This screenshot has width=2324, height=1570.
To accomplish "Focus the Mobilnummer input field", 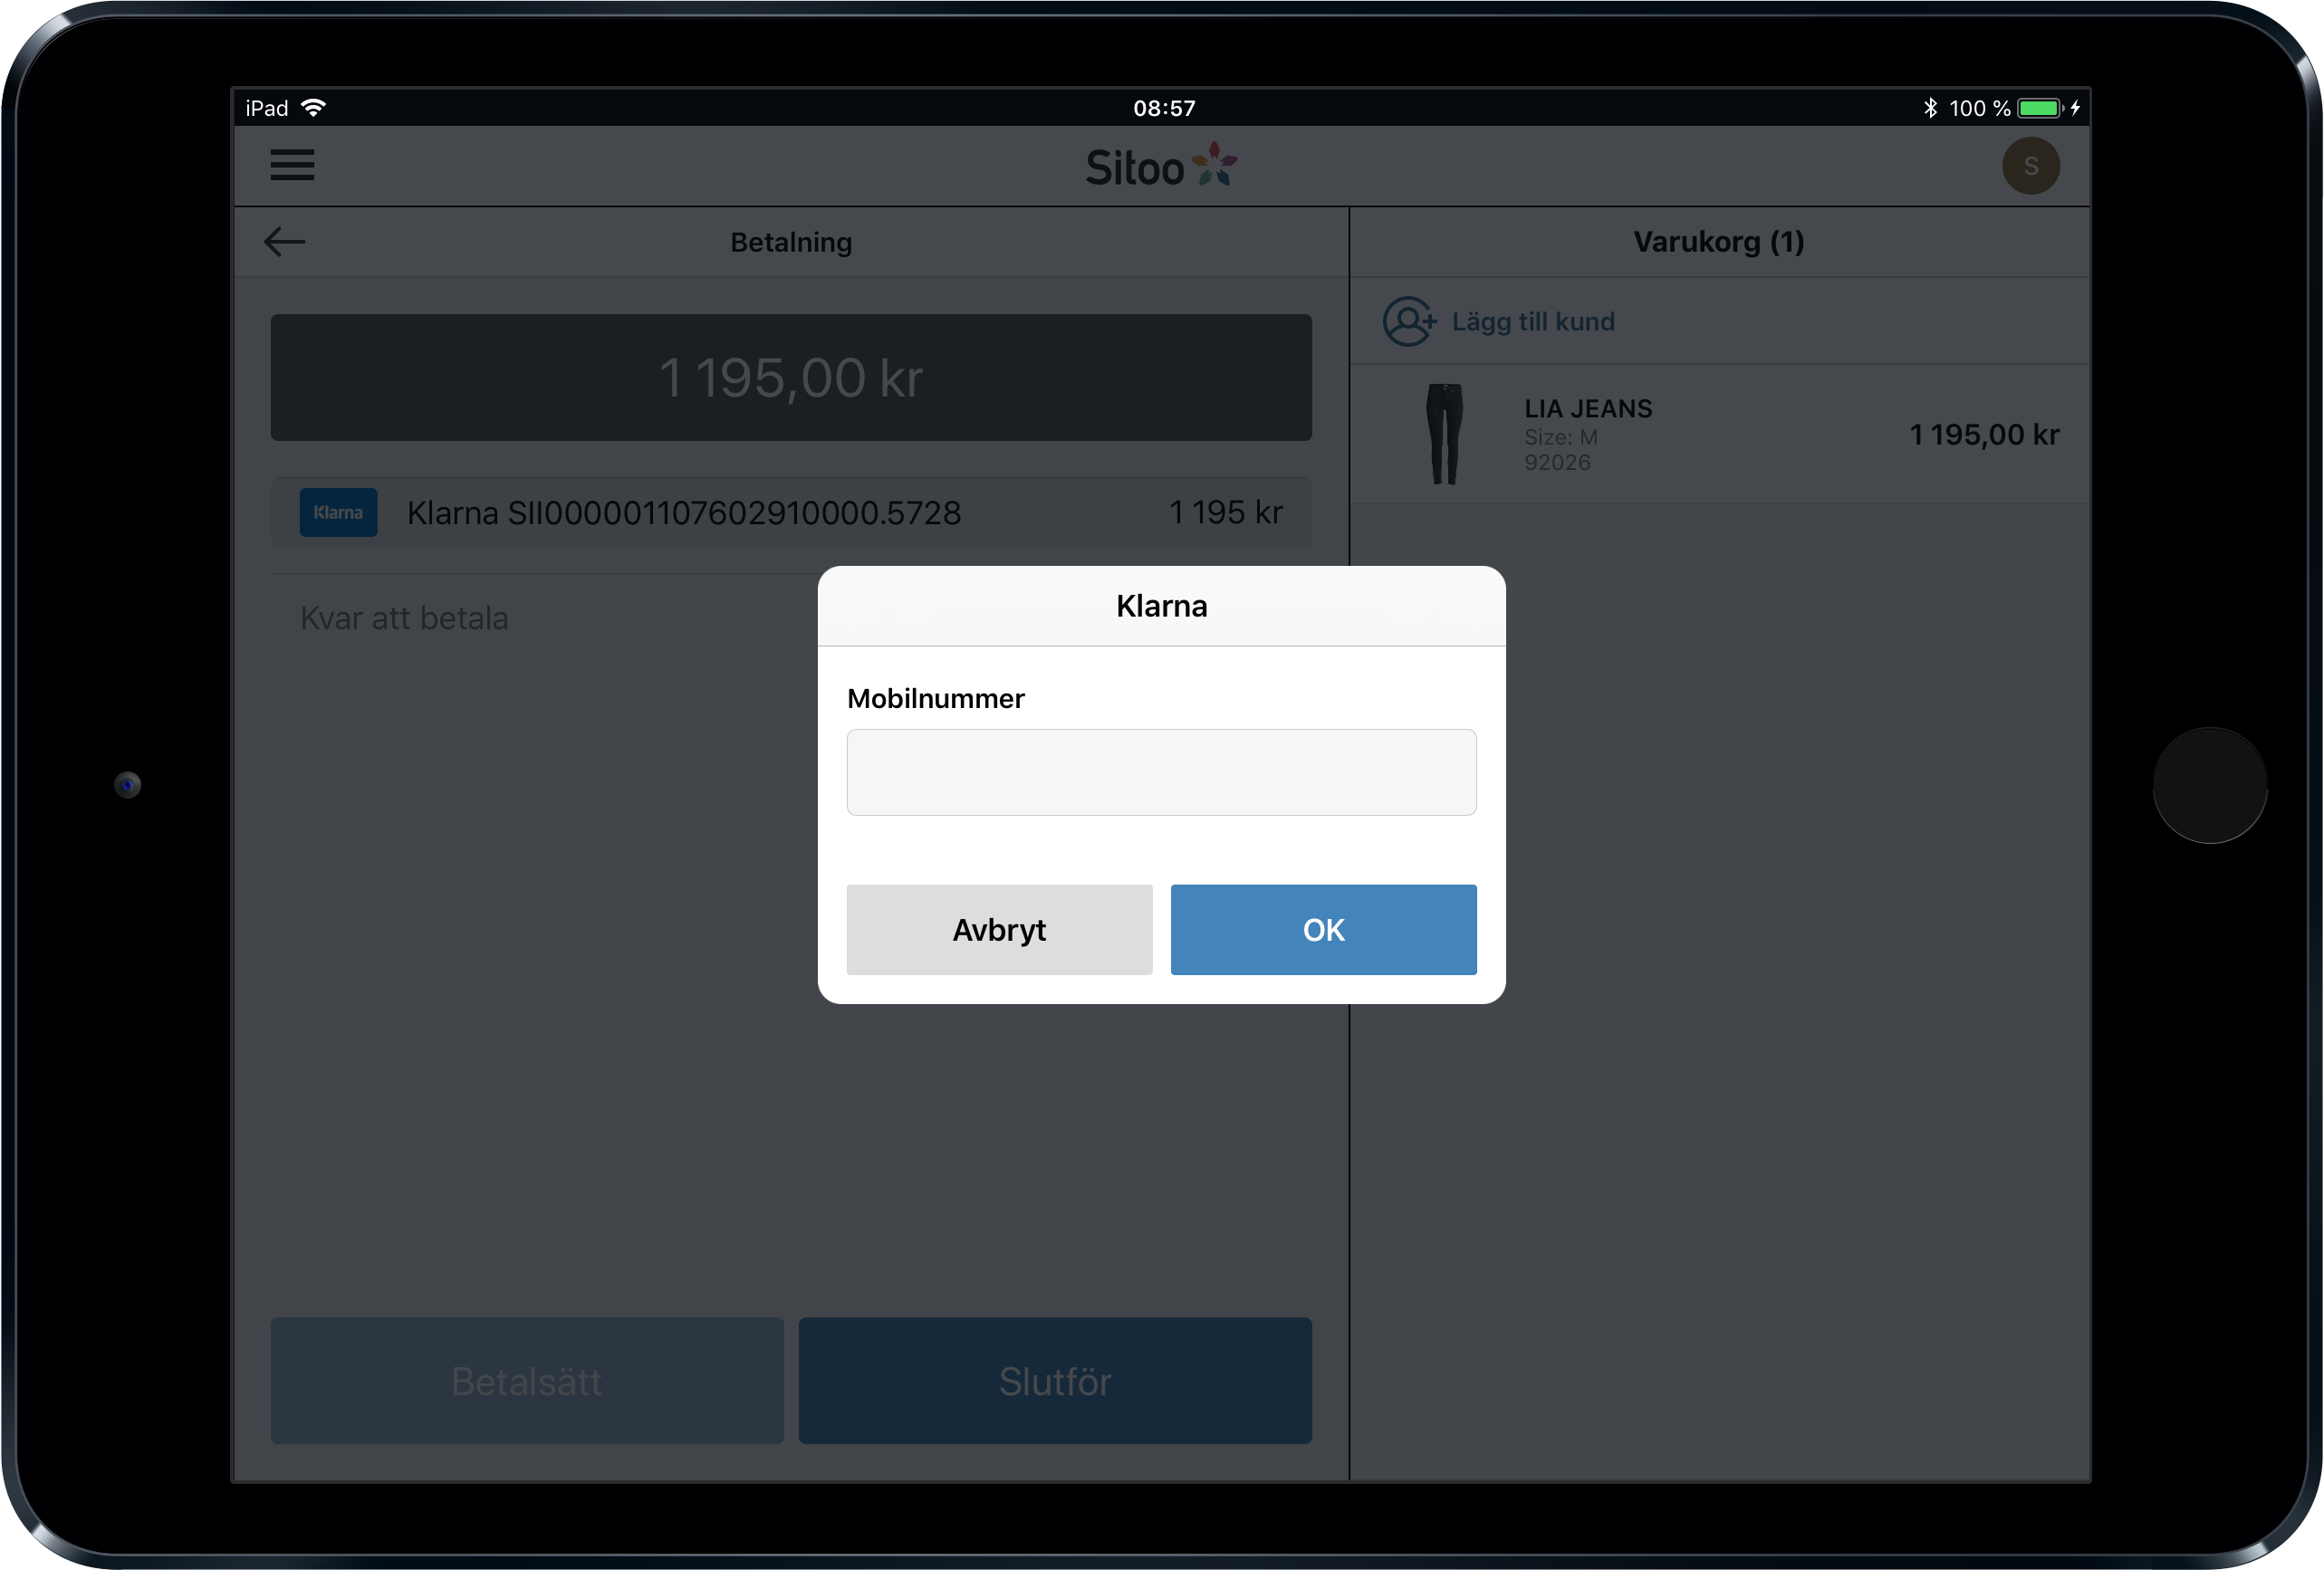I will click(x=1161, y=772).
